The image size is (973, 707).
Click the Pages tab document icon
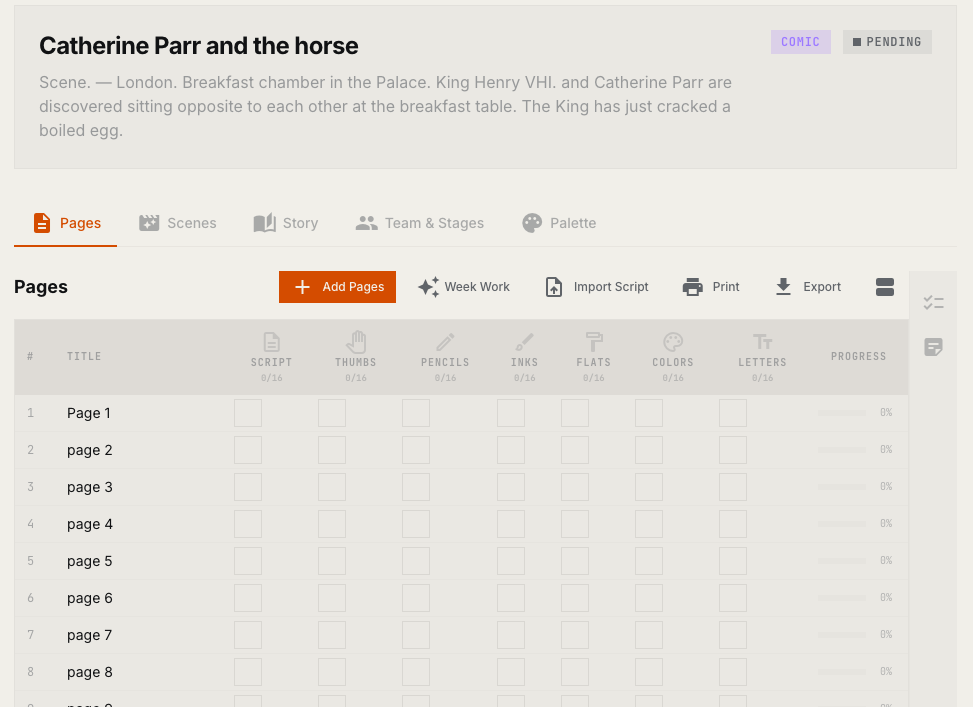42,223
